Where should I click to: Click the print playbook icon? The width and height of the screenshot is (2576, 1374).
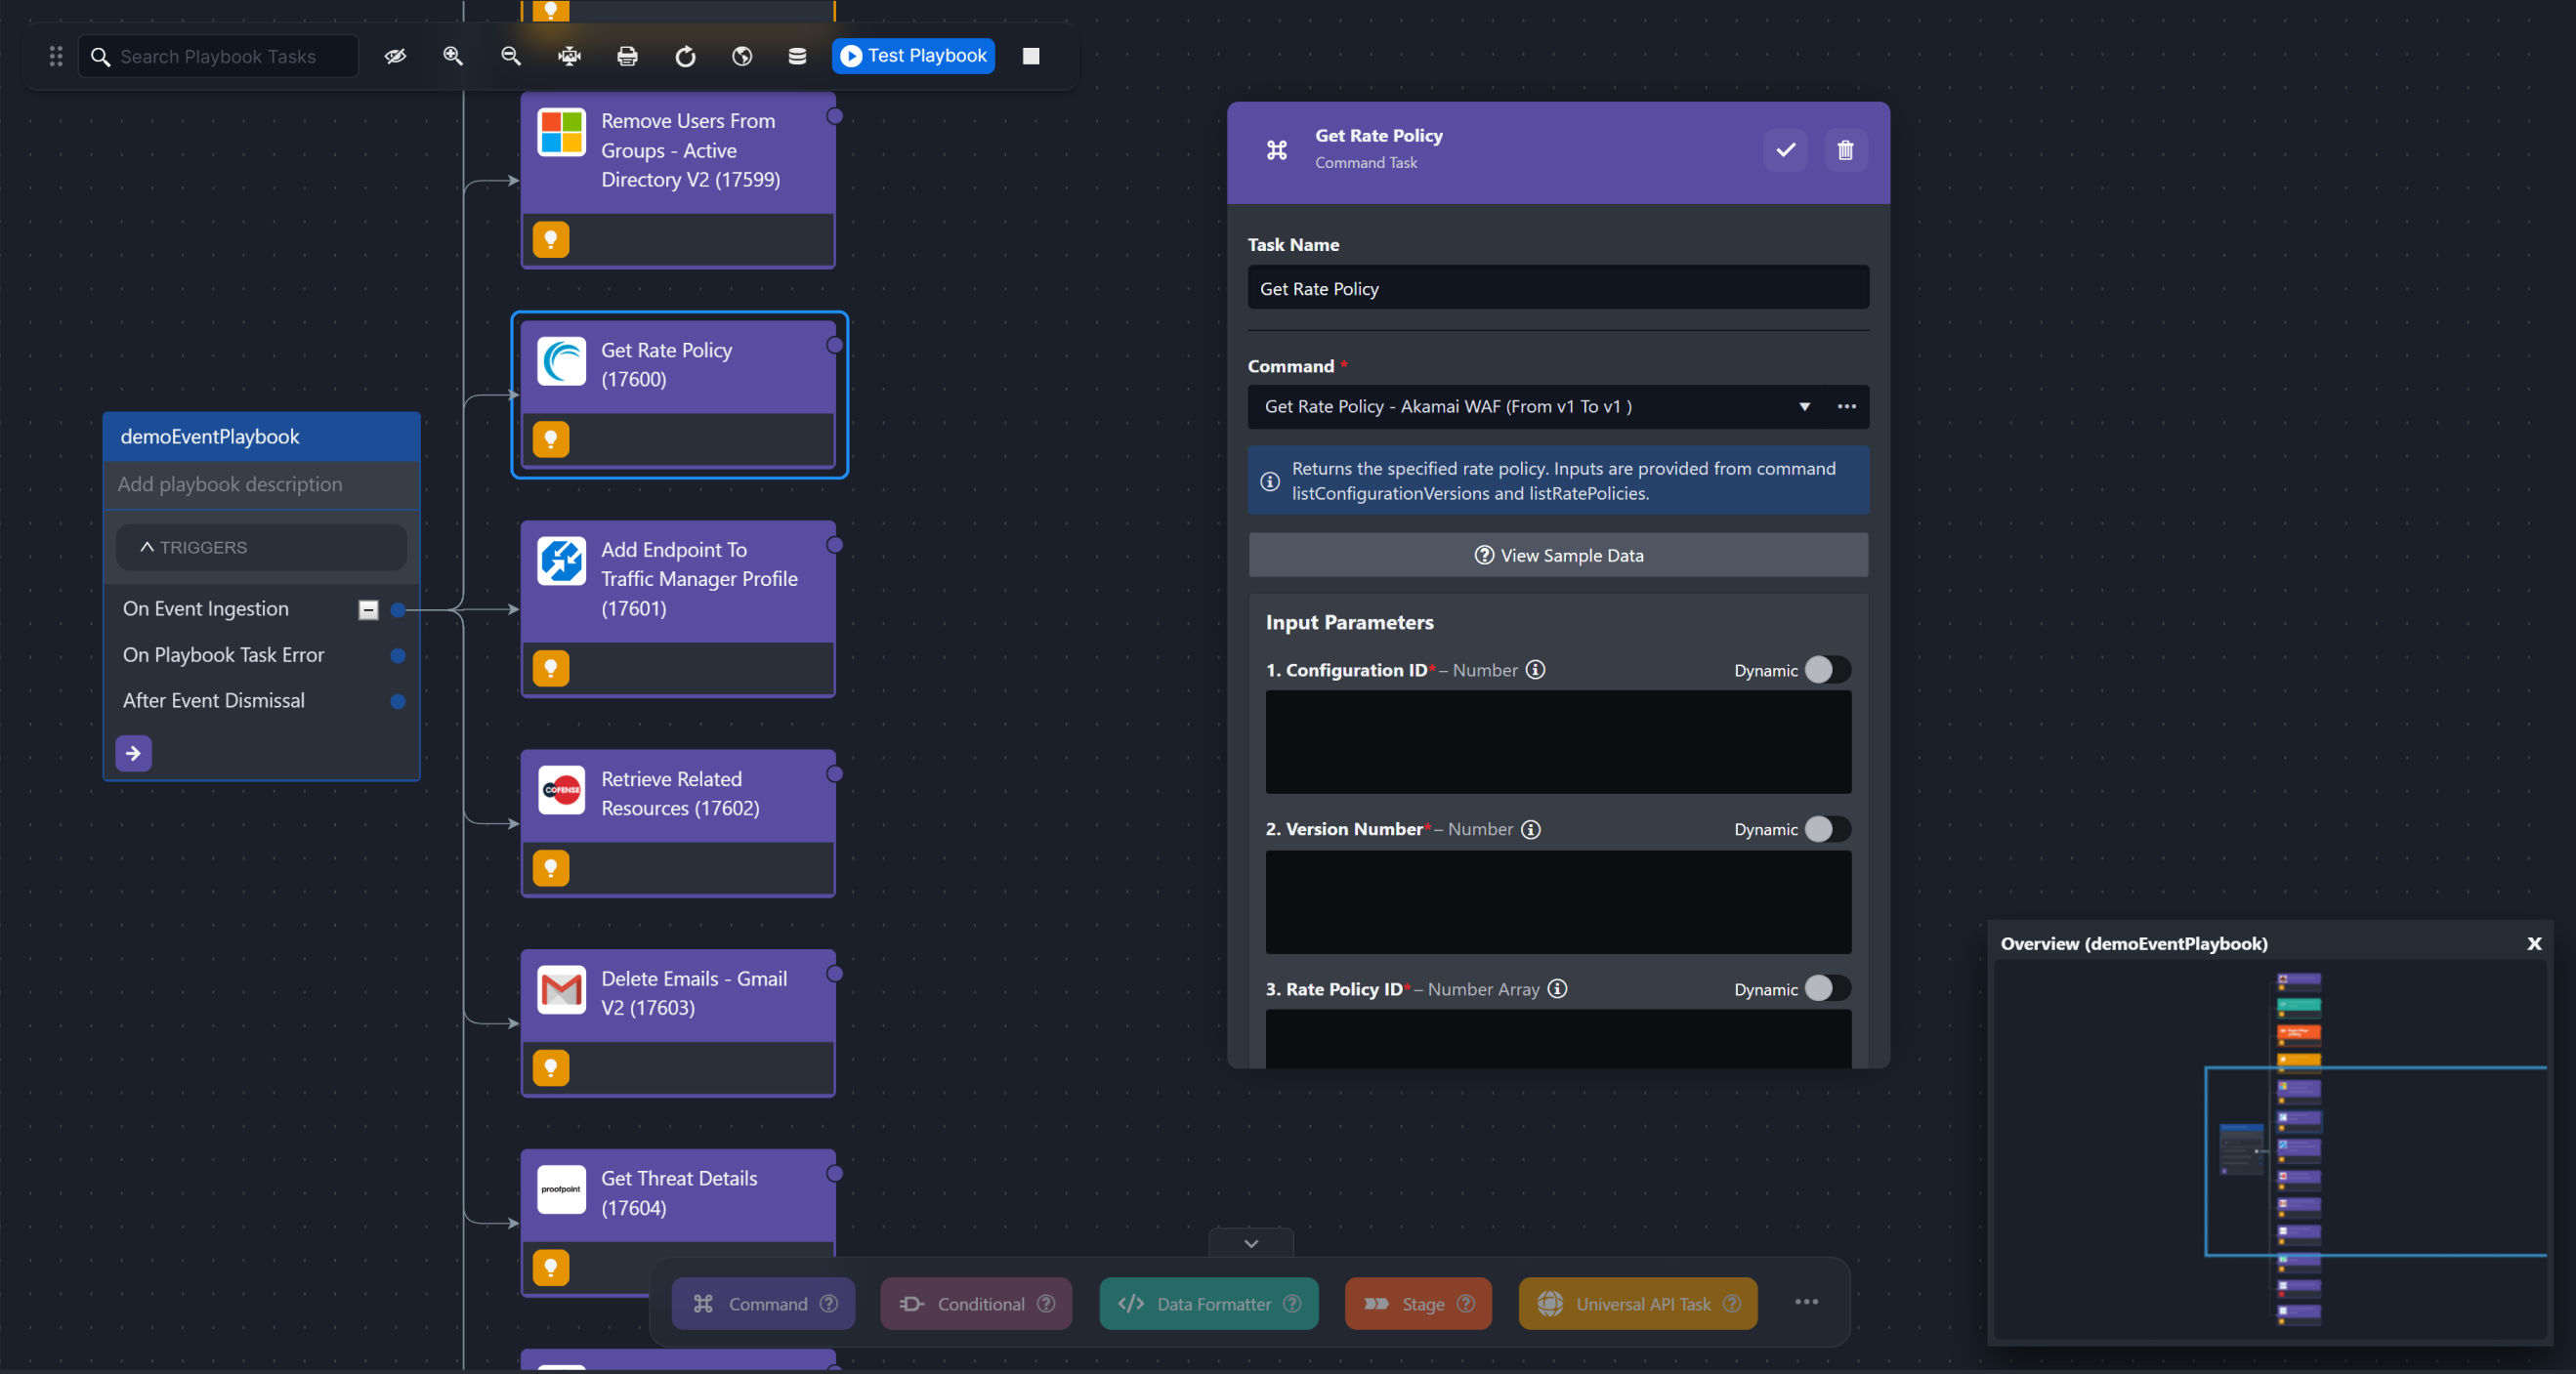[627, 56]
